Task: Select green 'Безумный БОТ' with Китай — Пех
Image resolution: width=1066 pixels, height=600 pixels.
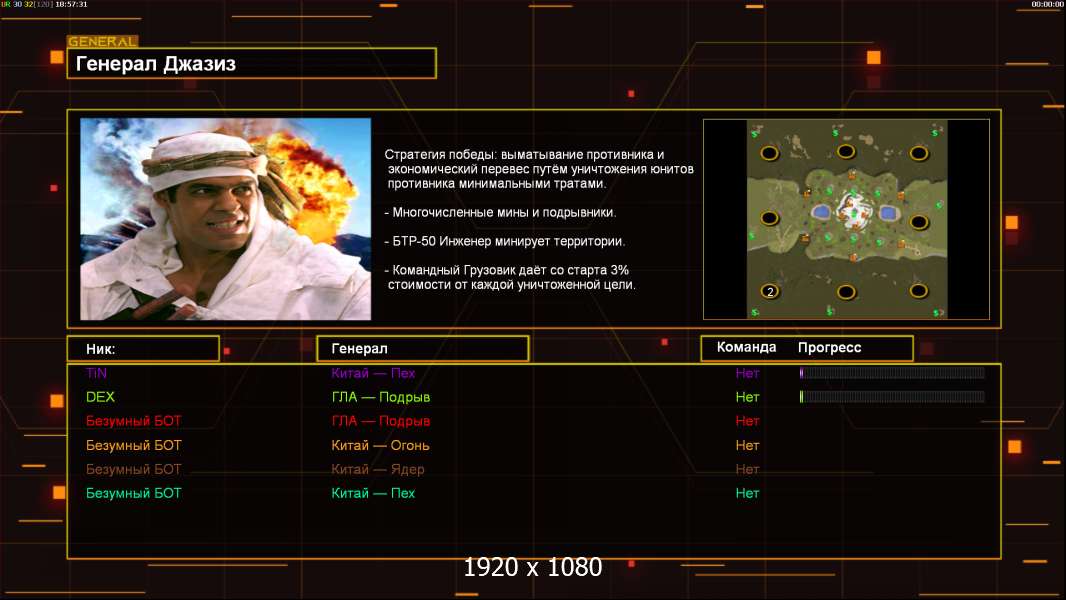Action: (133, 493)
